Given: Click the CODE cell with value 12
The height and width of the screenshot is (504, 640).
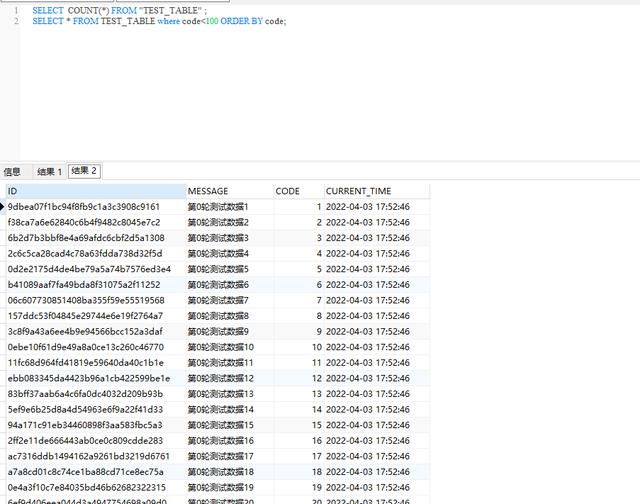Looking at the screenshot, I should (x=299, y=378).
